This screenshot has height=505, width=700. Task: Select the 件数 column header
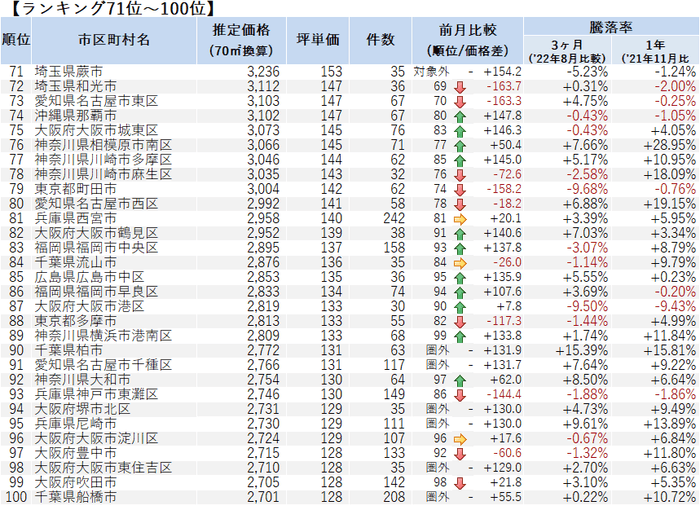[x=380, y=41]
